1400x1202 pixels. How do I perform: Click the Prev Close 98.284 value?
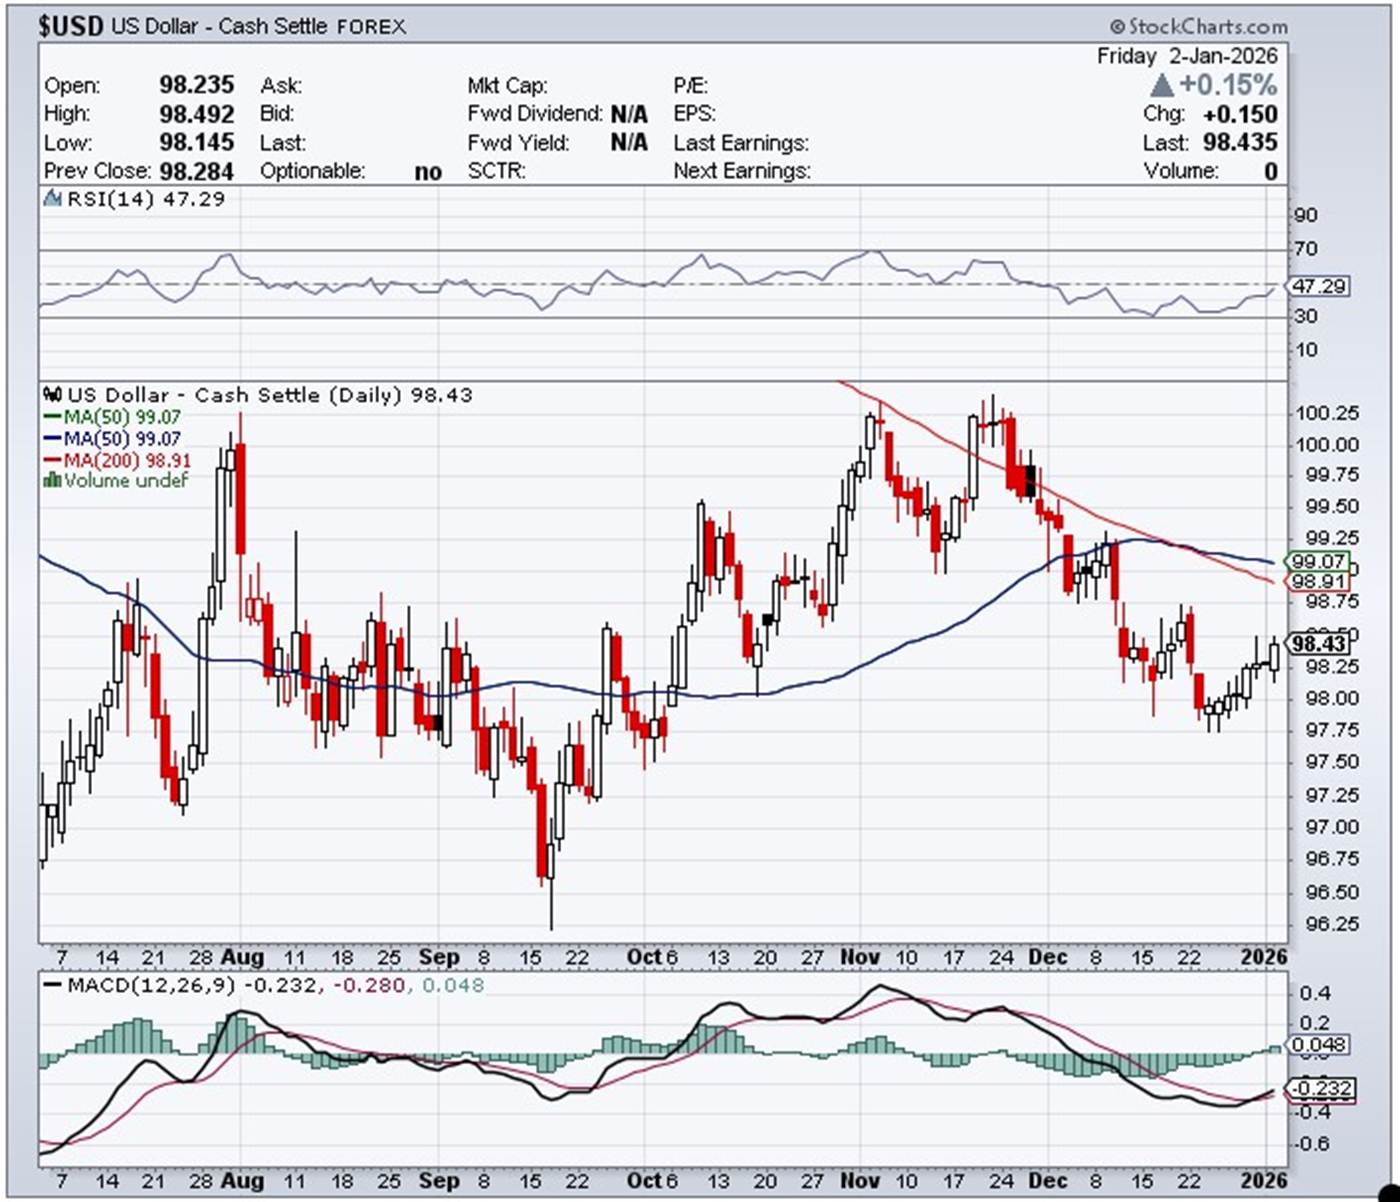tap(196, 171)
